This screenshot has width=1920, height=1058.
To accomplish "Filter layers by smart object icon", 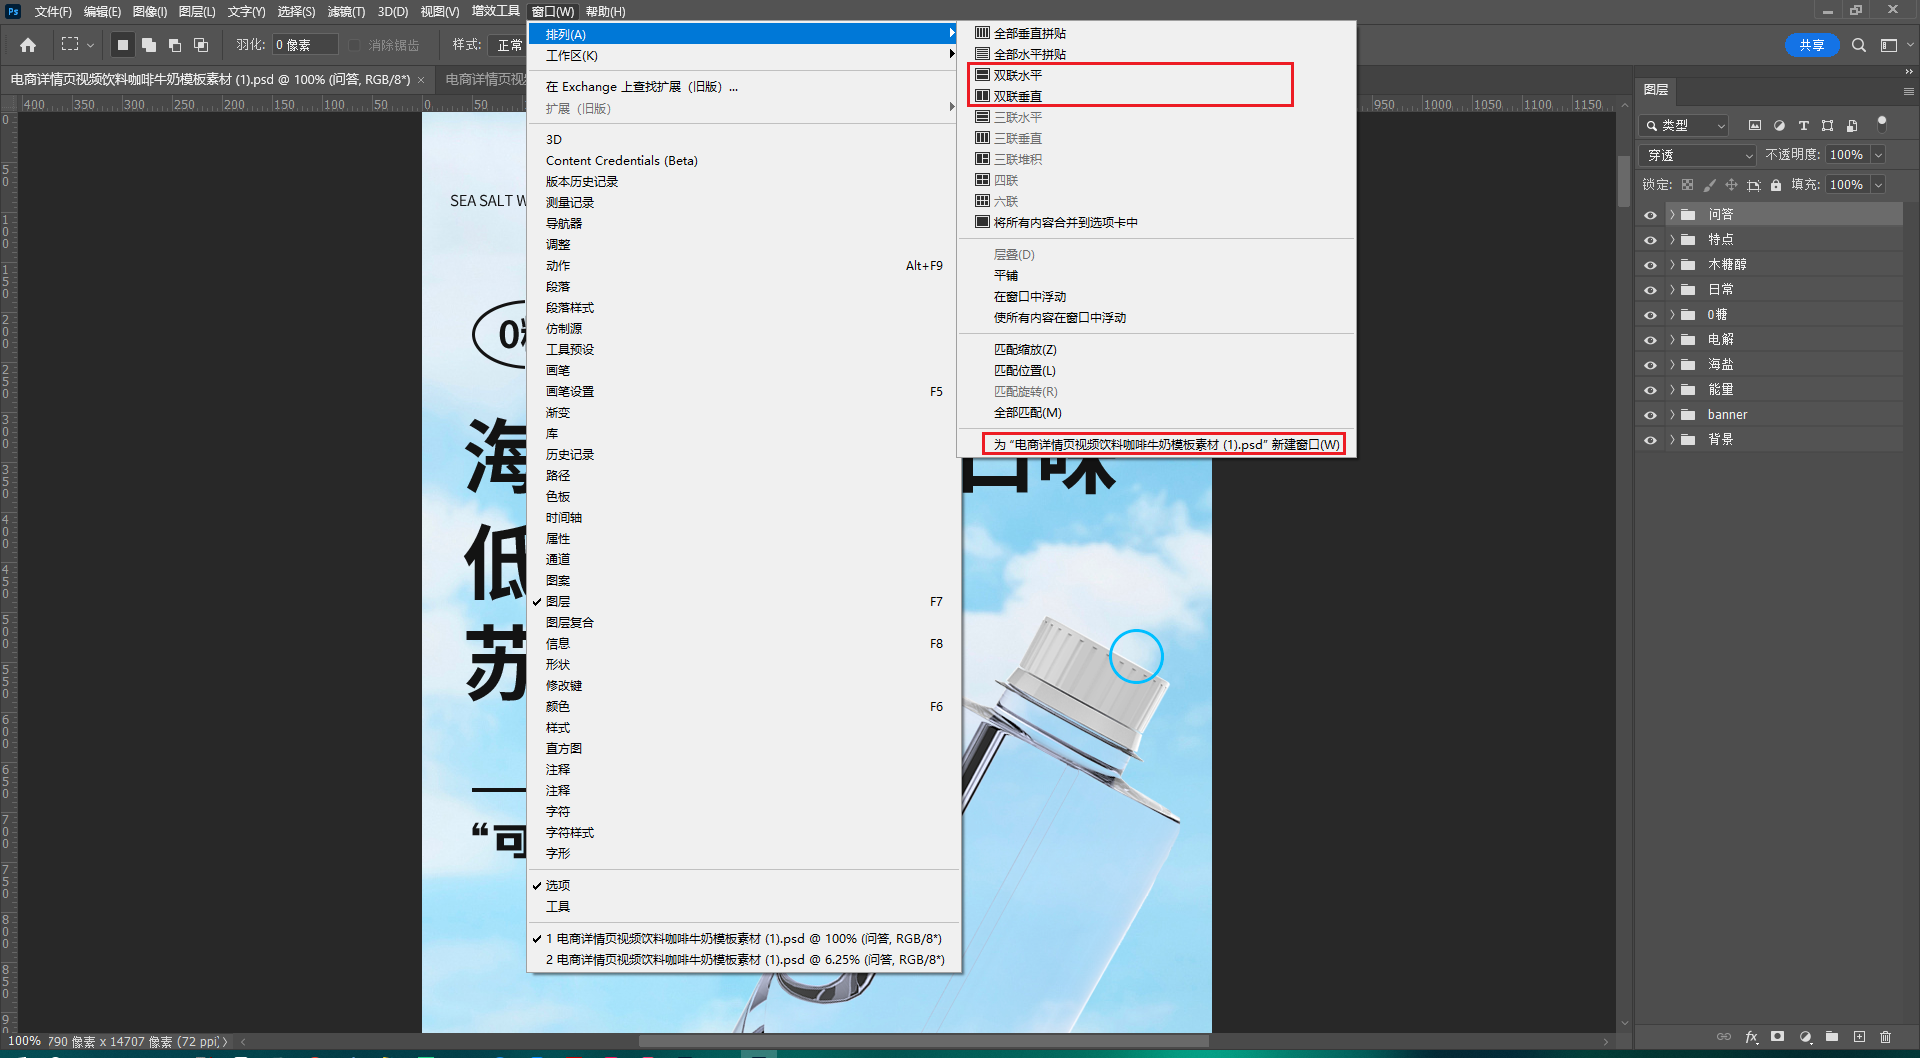I will pyautogui.click(x=1852, y=126).
